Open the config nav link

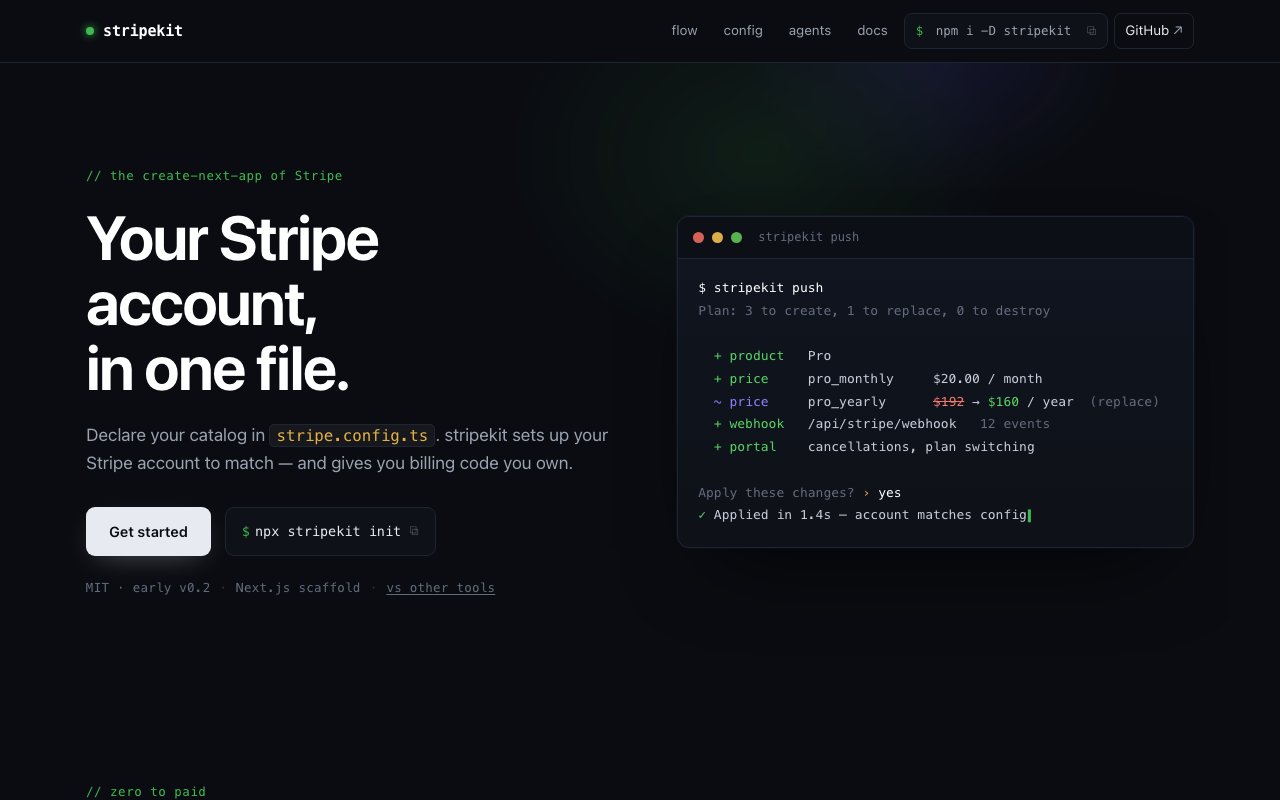(743, 31)
